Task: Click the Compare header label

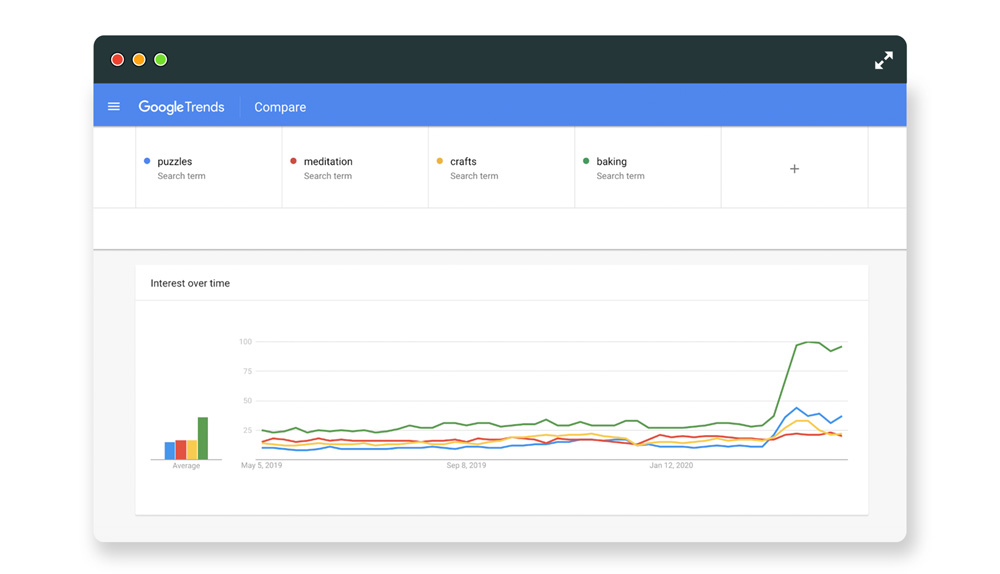Action: pos(280,107)
